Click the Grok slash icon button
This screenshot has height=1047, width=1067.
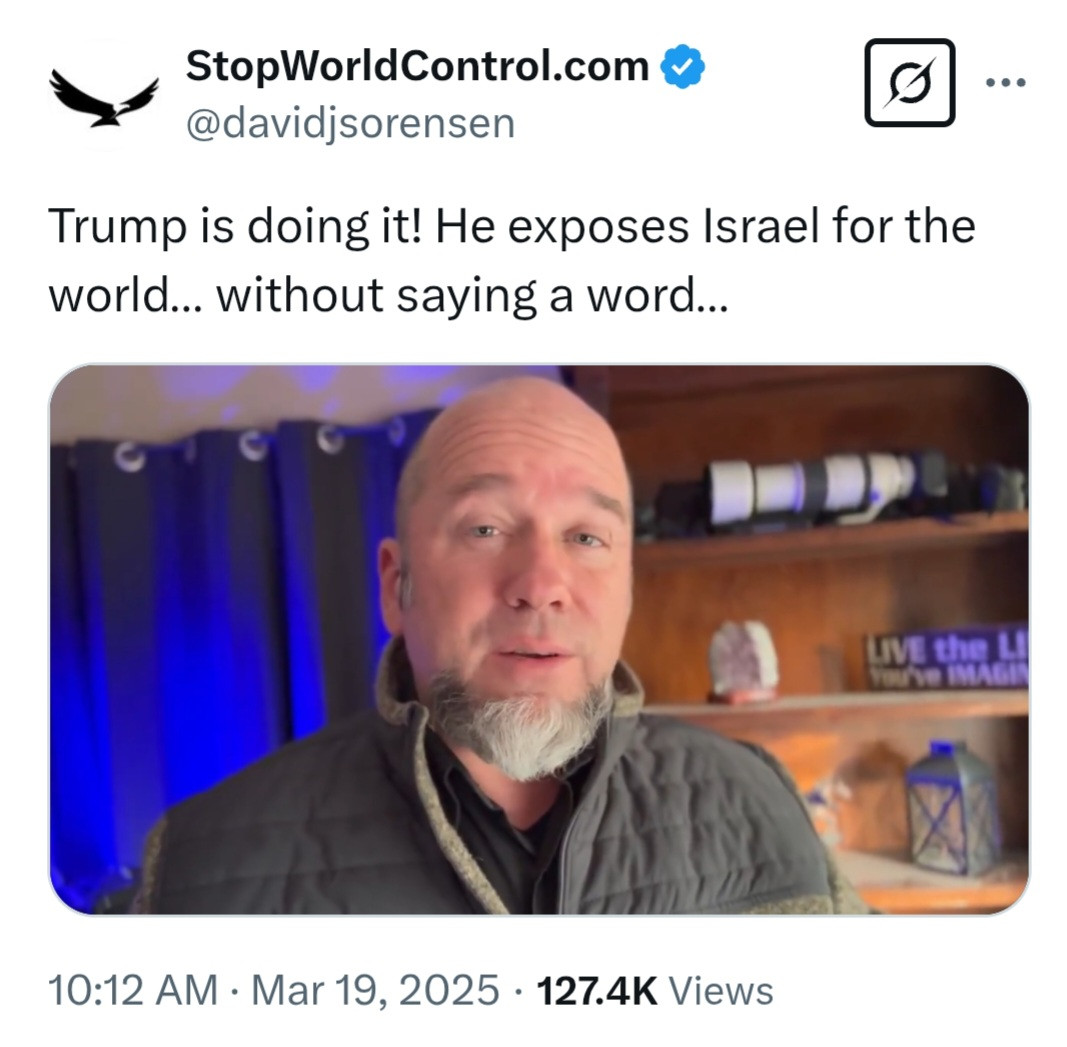(x=910, y=83)
